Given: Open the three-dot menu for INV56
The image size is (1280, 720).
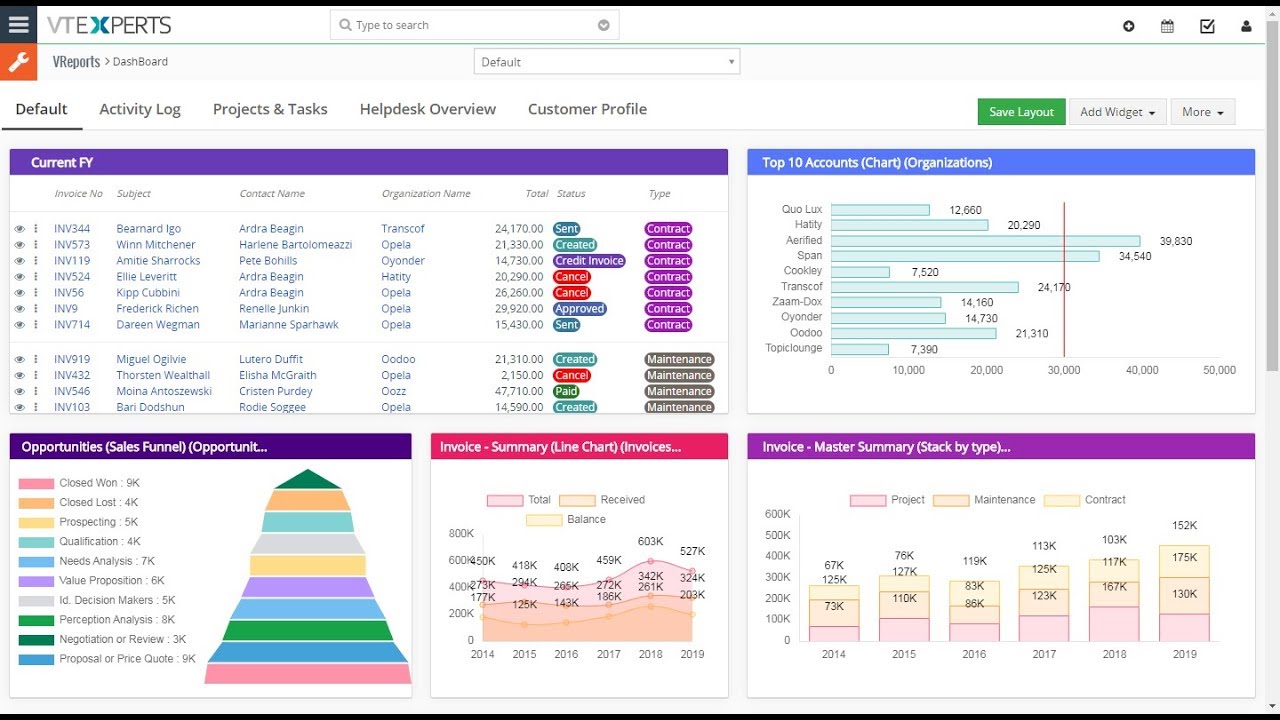Looking at the screenshot, I should click(x=36, y=293).
